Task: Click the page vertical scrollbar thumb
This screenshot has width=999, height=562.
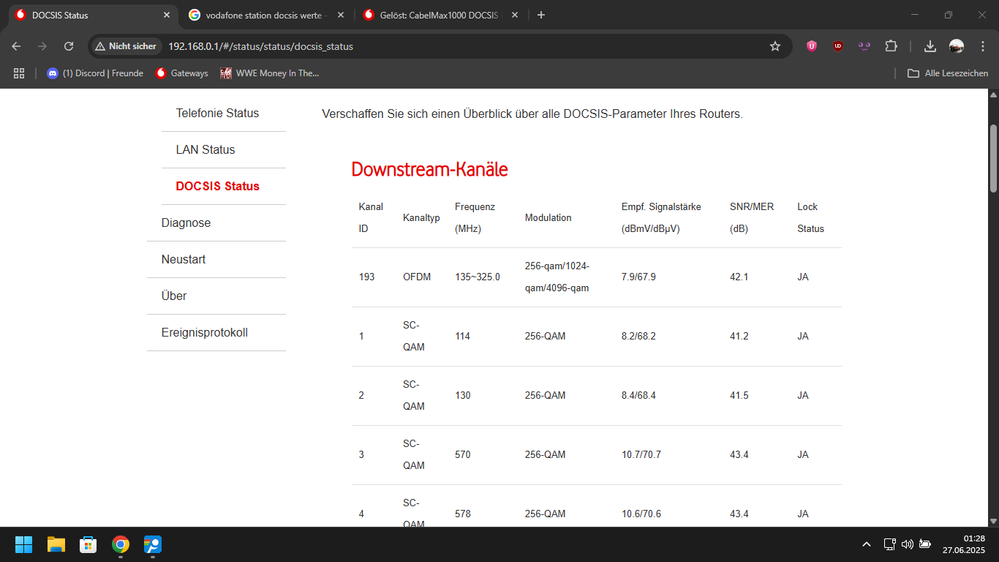Action: (x=993, y=157)
